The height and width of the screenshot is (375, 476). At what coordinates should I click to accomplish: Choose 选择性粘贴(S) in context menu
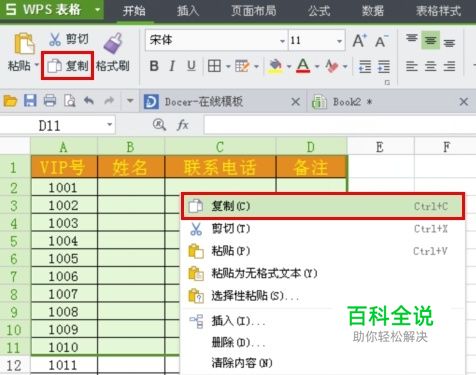click(x=323, y=296)
